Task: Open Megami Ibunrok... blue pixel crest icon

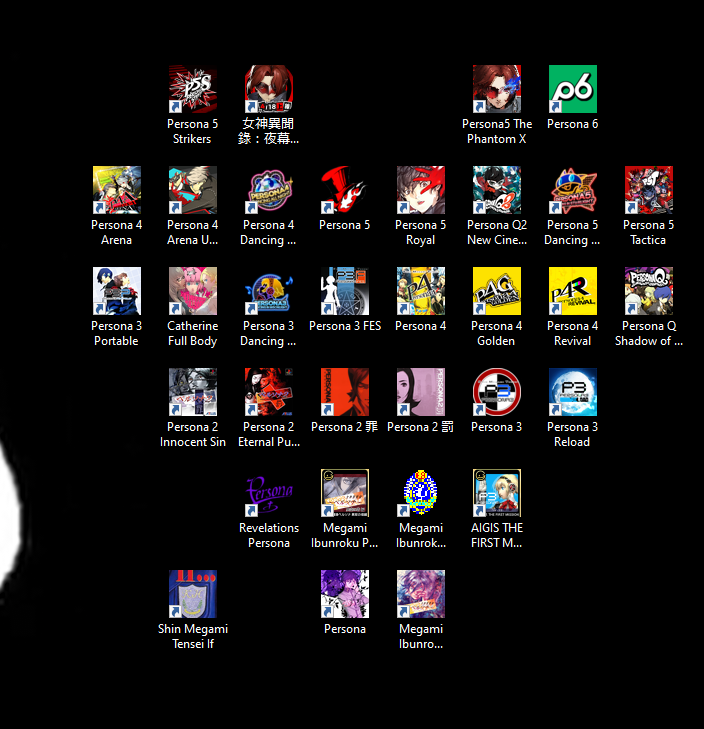Action: point(421,493)
